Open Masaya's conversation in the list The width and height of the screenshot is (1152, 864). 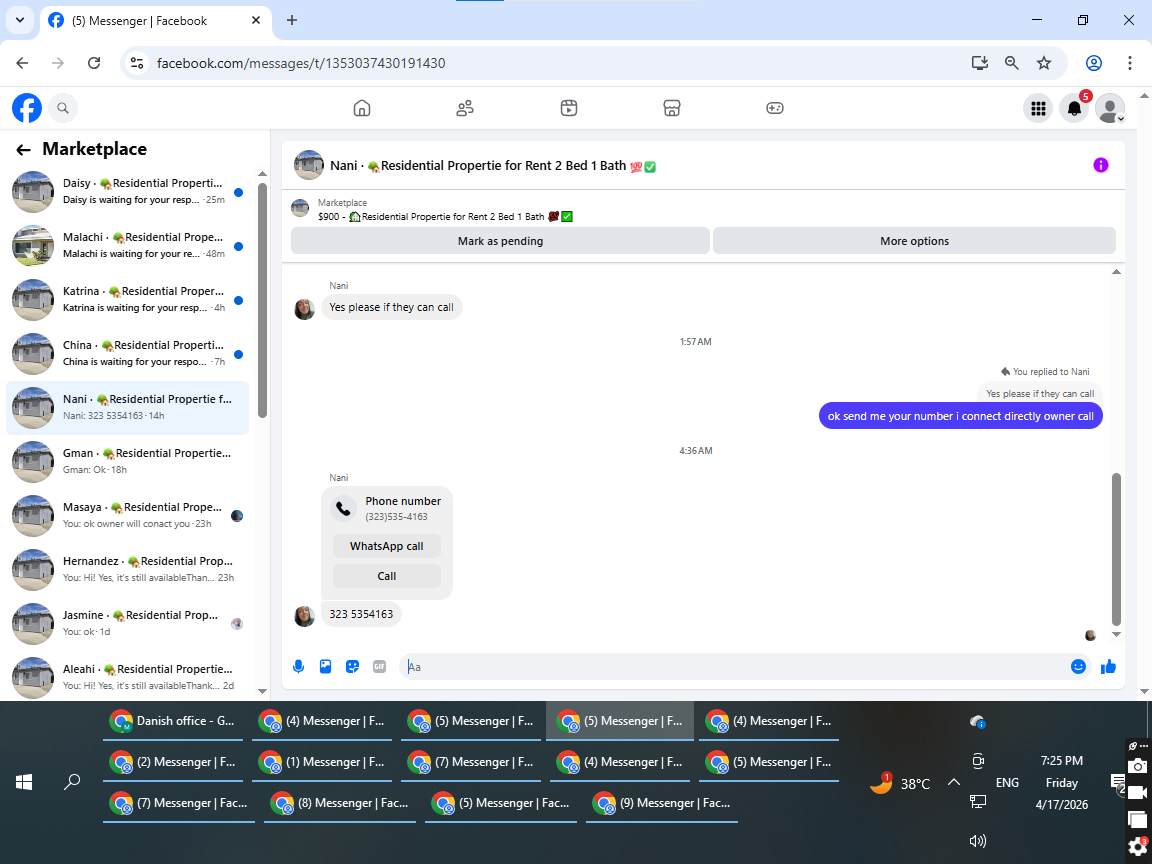pos(127,516)
